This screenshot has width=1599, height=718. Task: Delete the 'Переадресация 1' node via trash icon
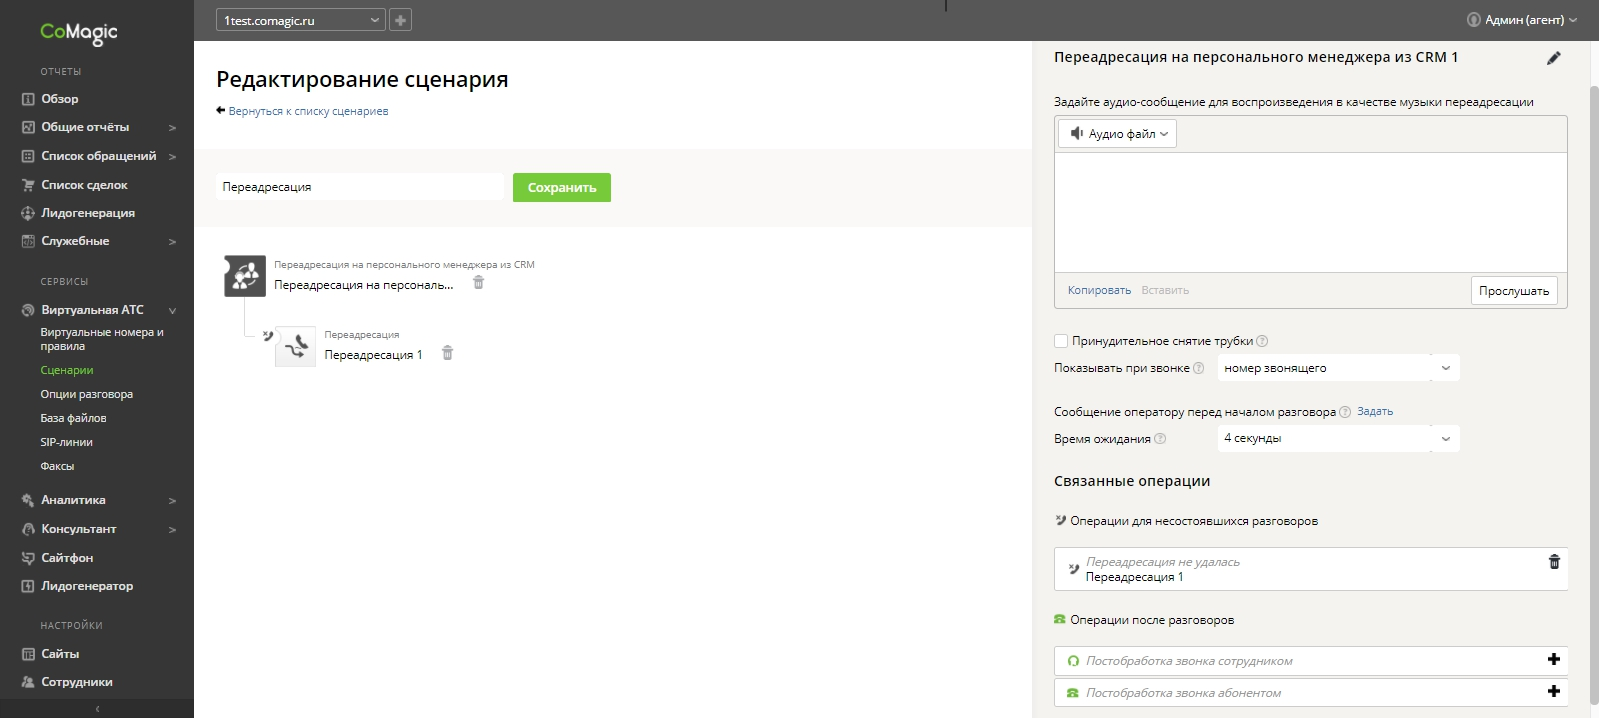(447, 353)
